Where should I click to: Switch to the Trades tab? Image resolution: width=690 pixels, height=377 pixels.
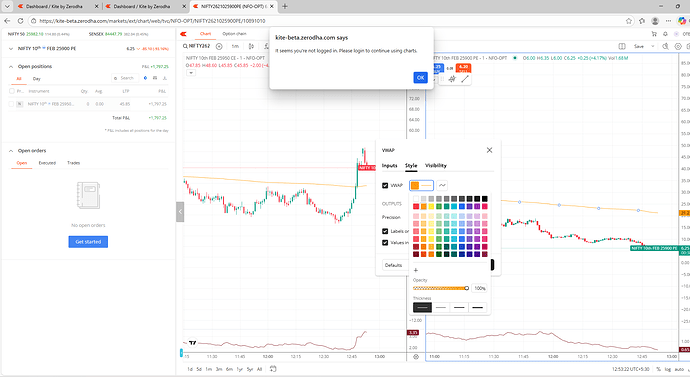[73, 163]
